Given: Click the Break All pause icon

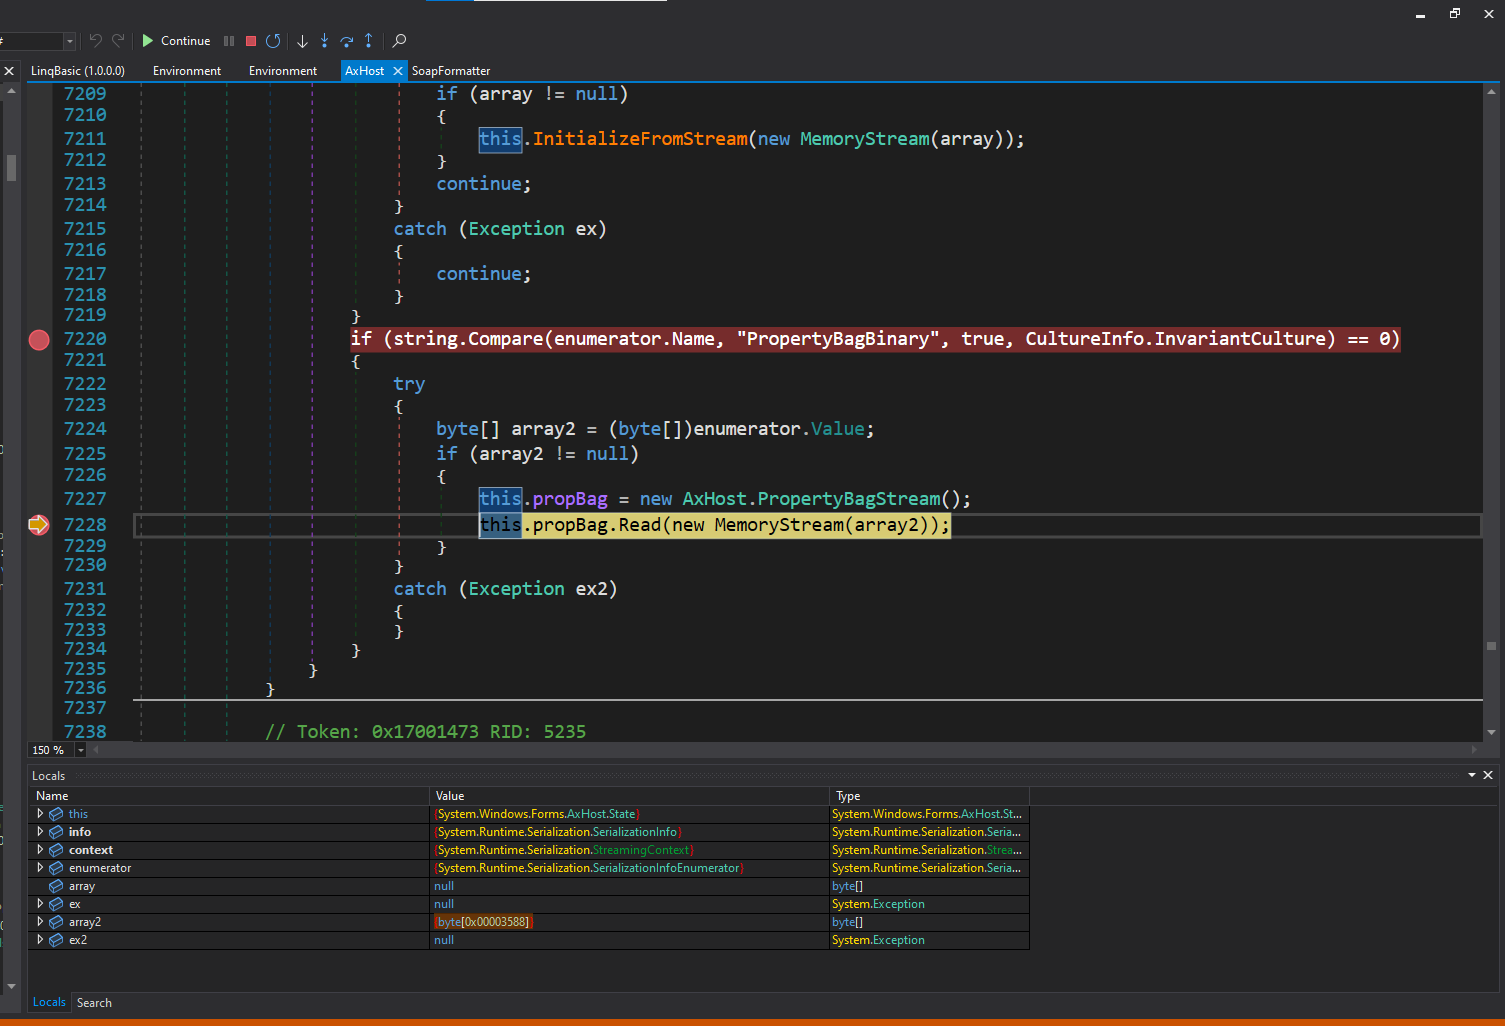Looking at the screenshot, I should pyautogui.click(x=229, y=41).
